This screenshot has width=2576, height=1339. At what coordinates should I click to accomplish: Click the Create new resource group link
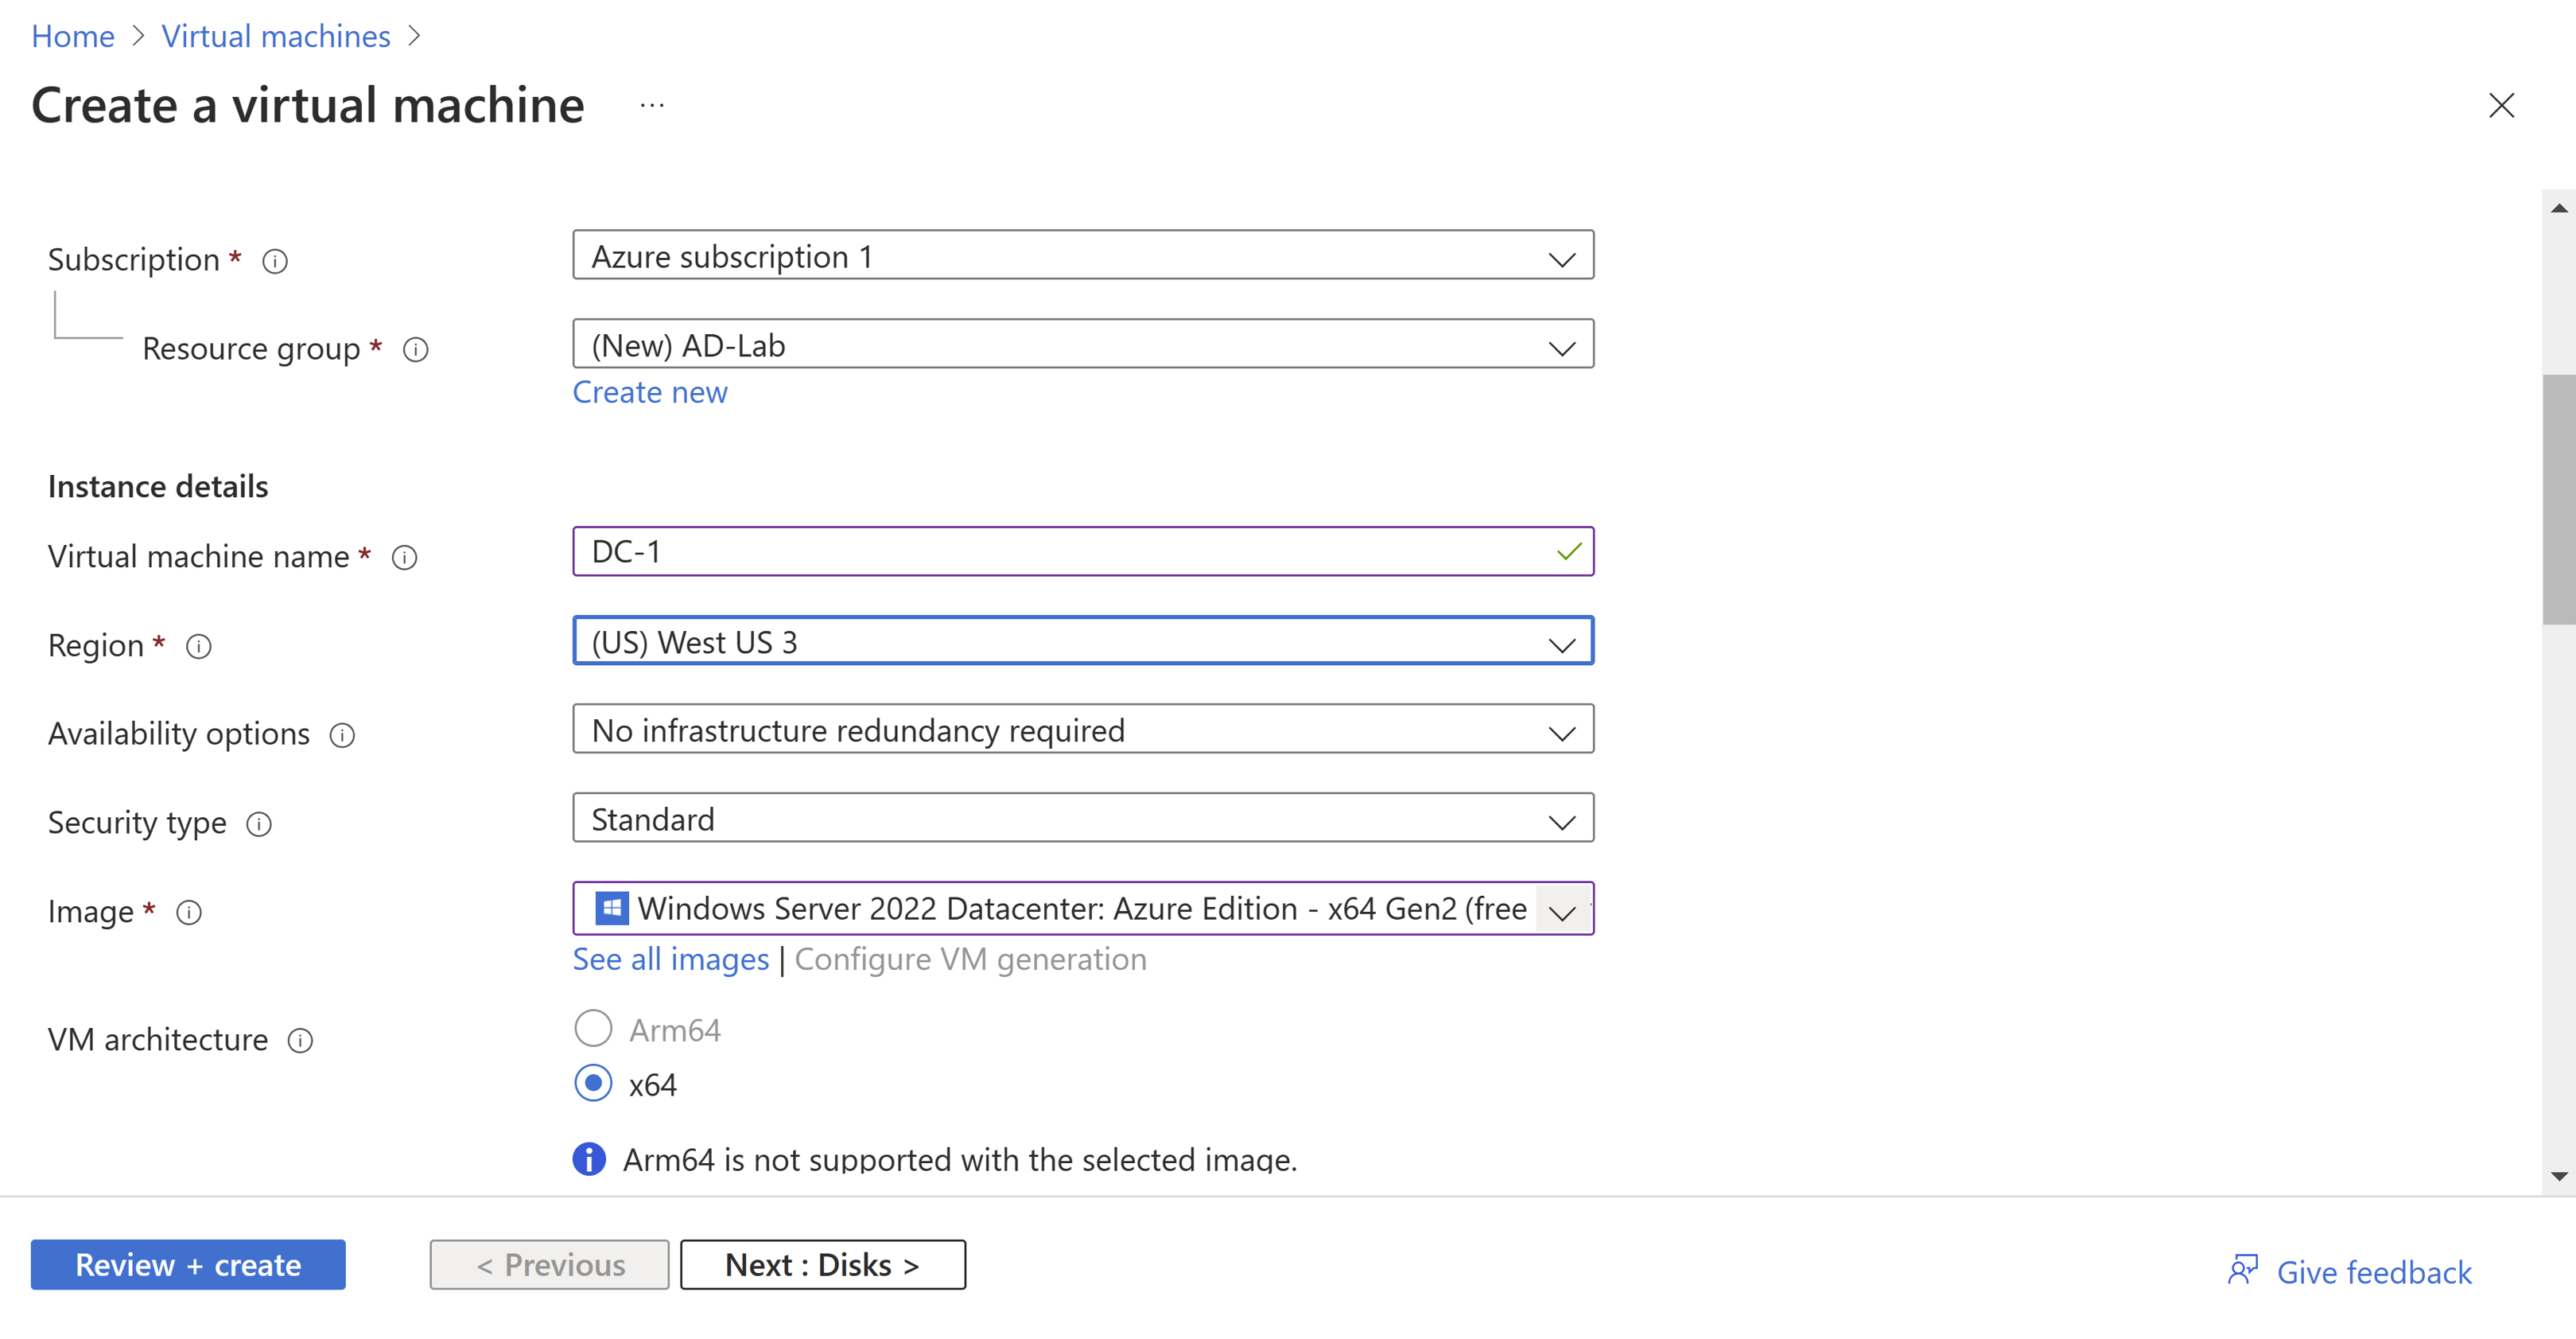(650, 392)
